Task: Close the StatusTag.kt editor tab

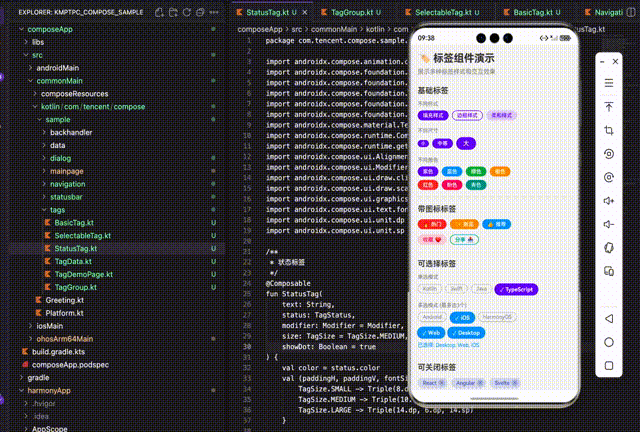Action: (304, 13)
